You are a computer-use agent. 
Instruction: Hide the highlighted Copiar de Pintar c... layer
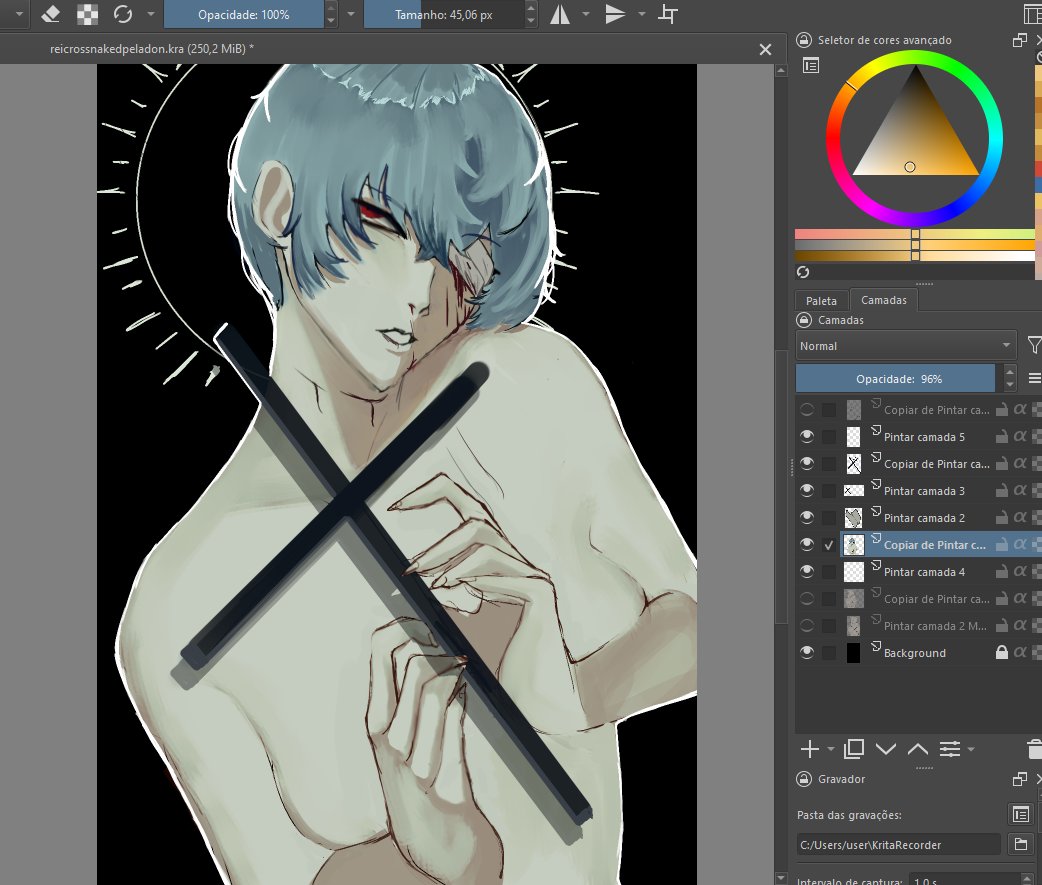[x=807, y=544]
